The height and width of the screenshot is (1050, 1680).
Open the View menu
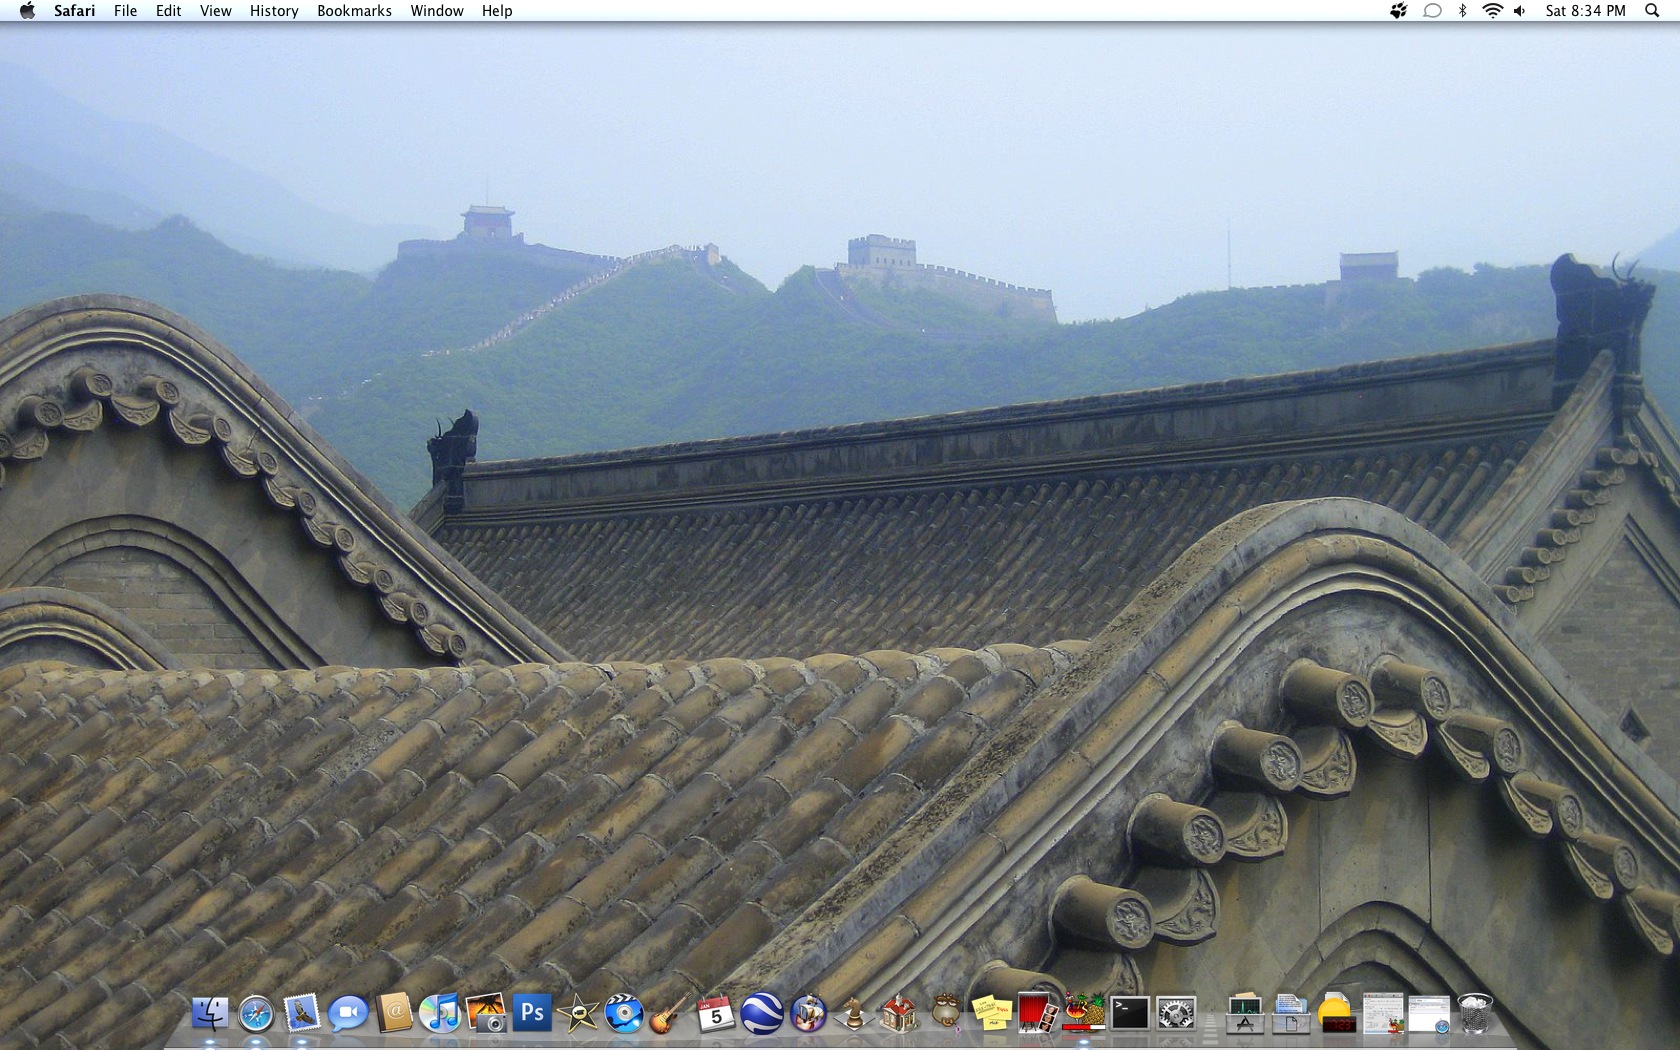(215, 11)
